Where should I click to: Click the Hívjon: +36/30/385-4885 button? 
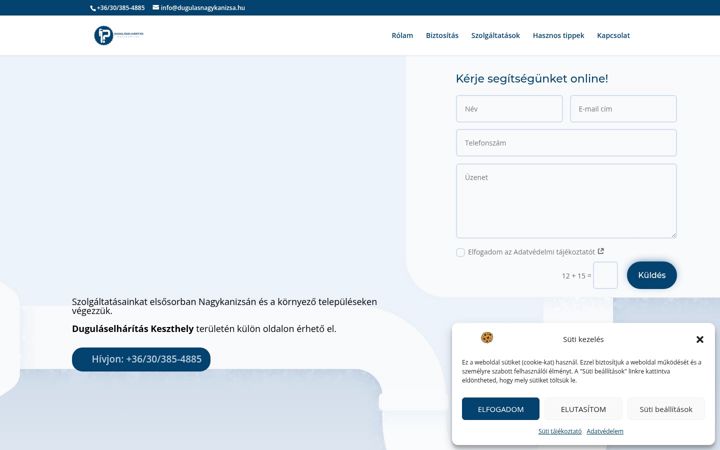pos(141,359)
